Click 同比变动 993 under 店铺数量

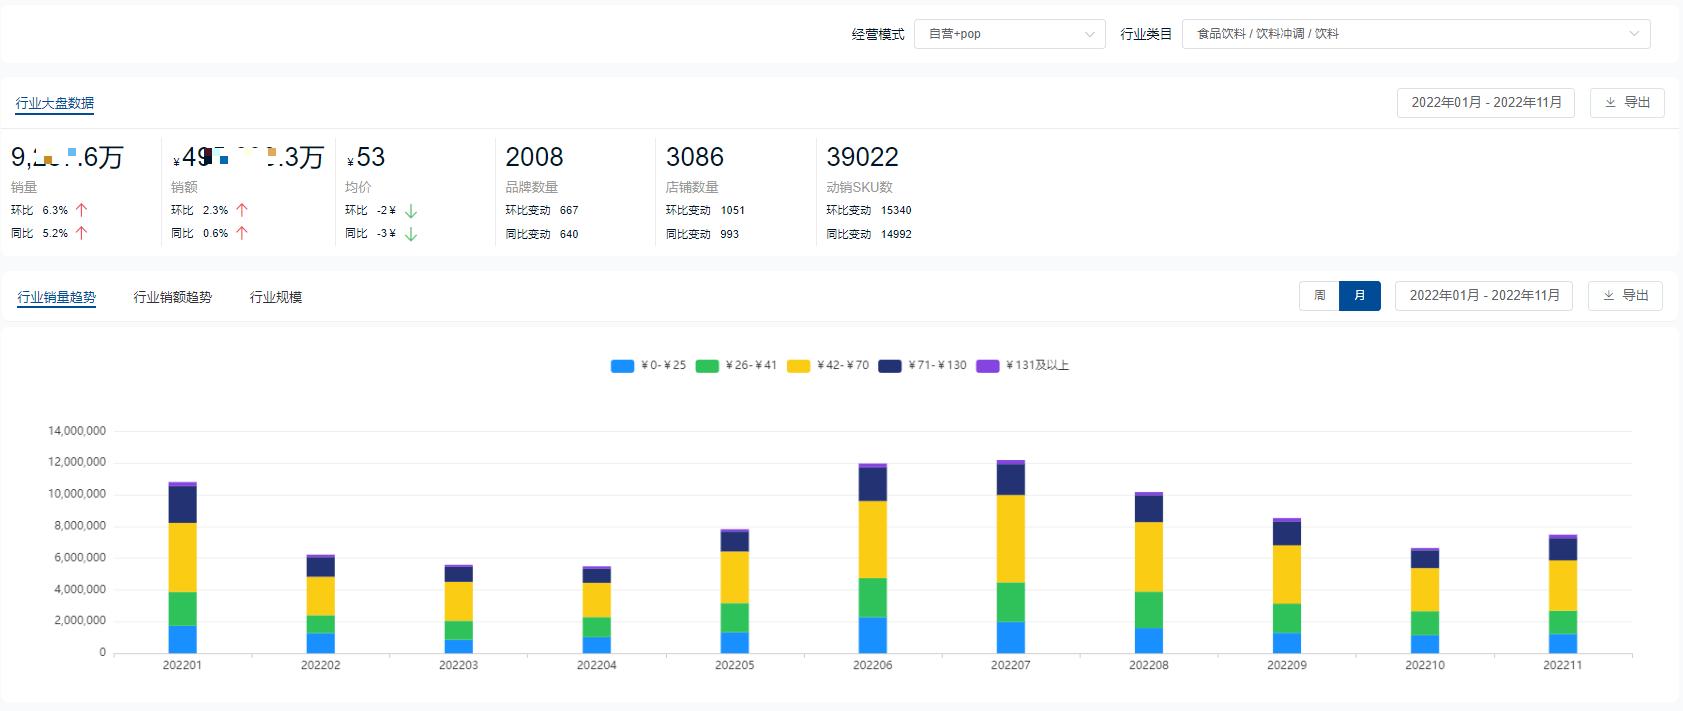coord(702,234)
